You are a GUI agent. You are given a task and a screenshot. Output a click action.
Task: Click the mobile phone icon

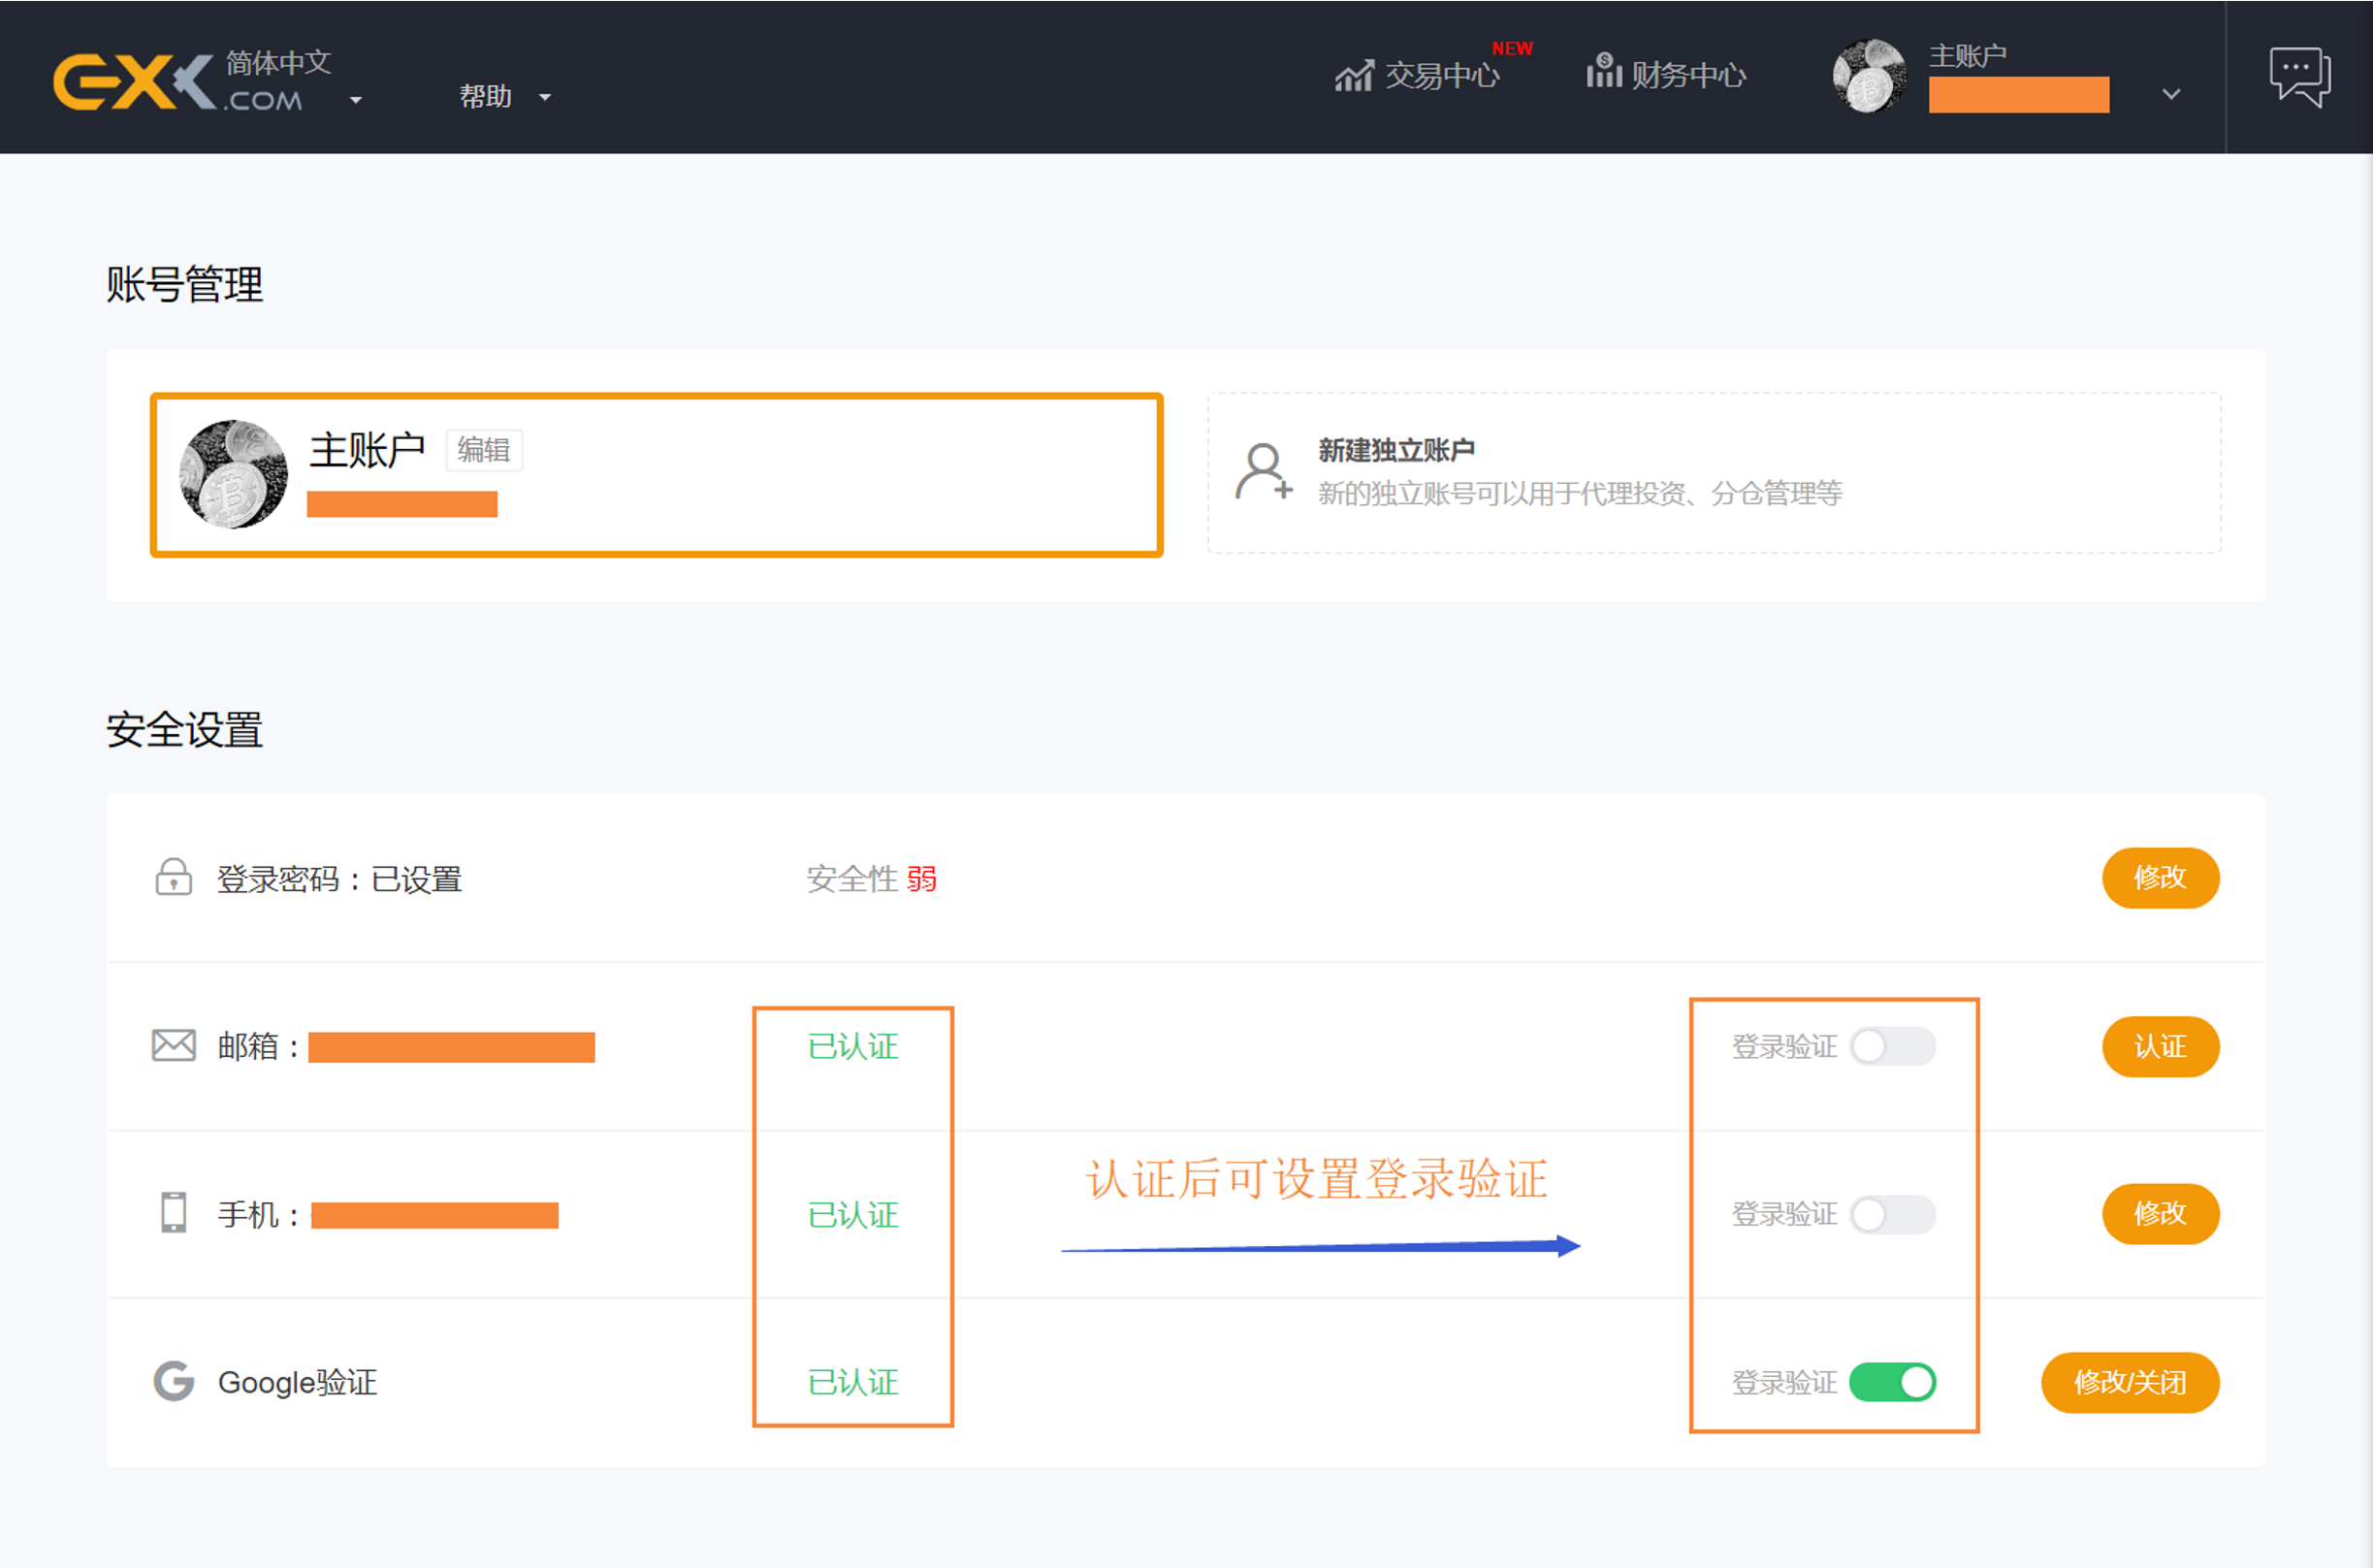tap(173, 1212)
